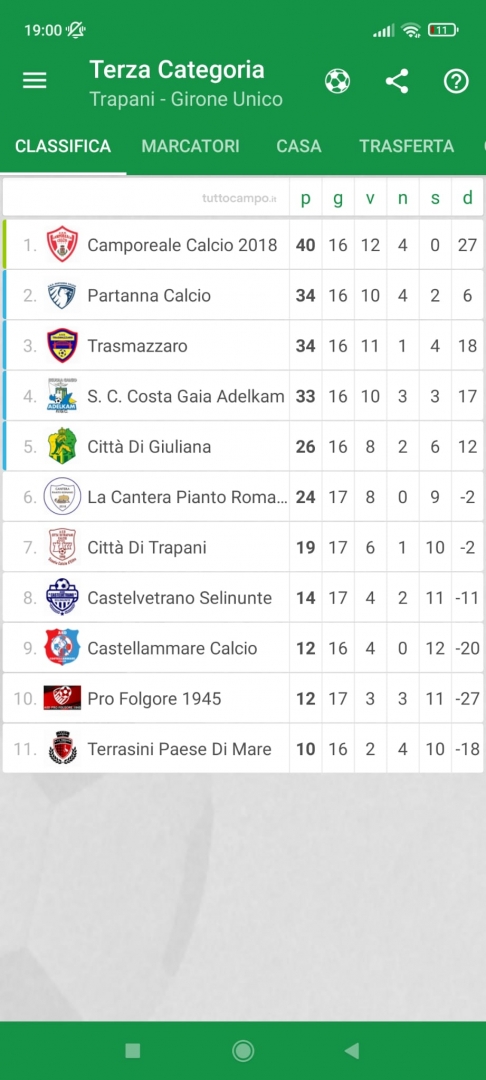The image size is (486, 1080).
Task: Open the TRASFERTA tab
Action: point(406,146)
